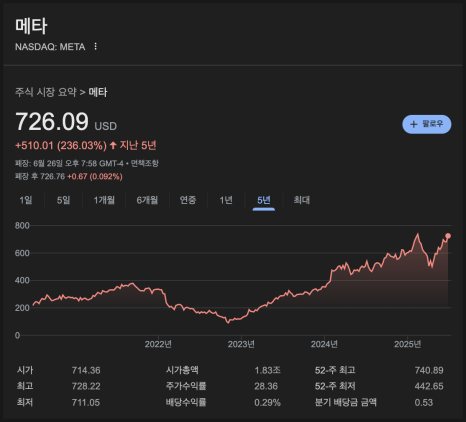Click the 분기 배당금 금액 value 0.53
The width and height of the screenshot is (466, 422).
tap(424, 403)
